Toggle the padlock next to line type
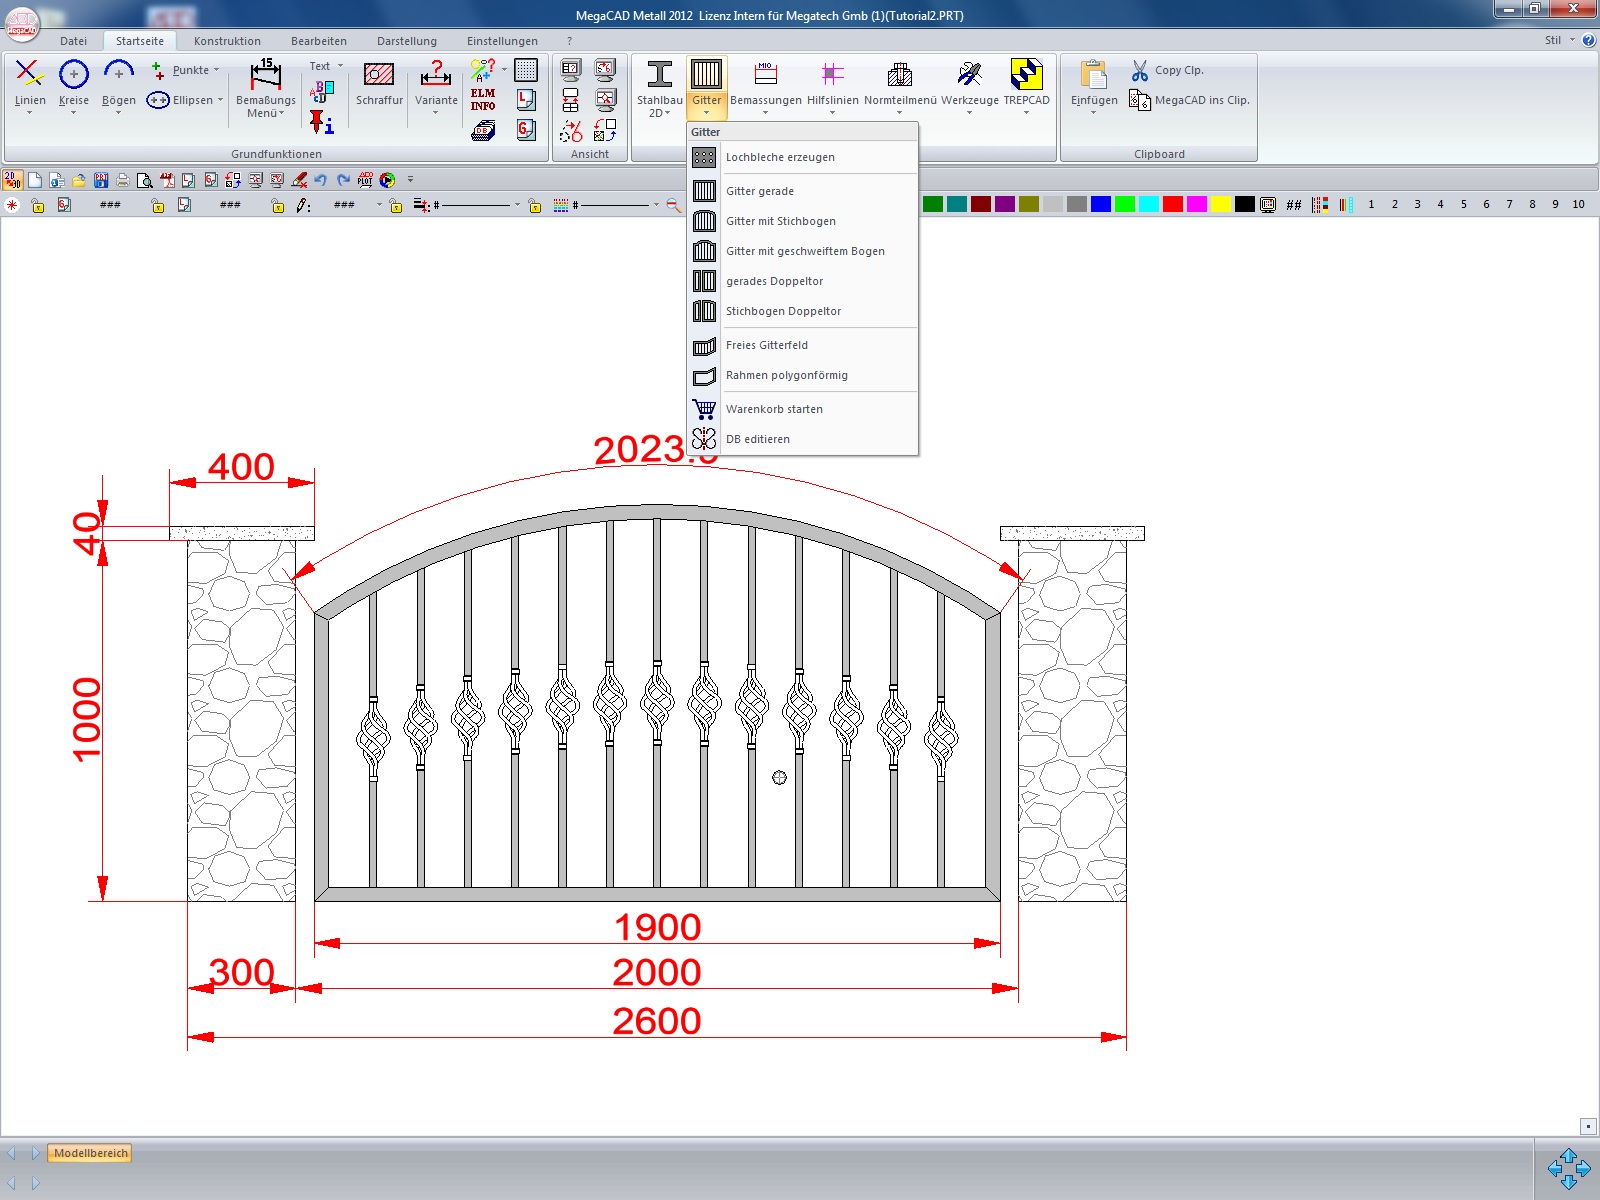 (x=396, y=205)
